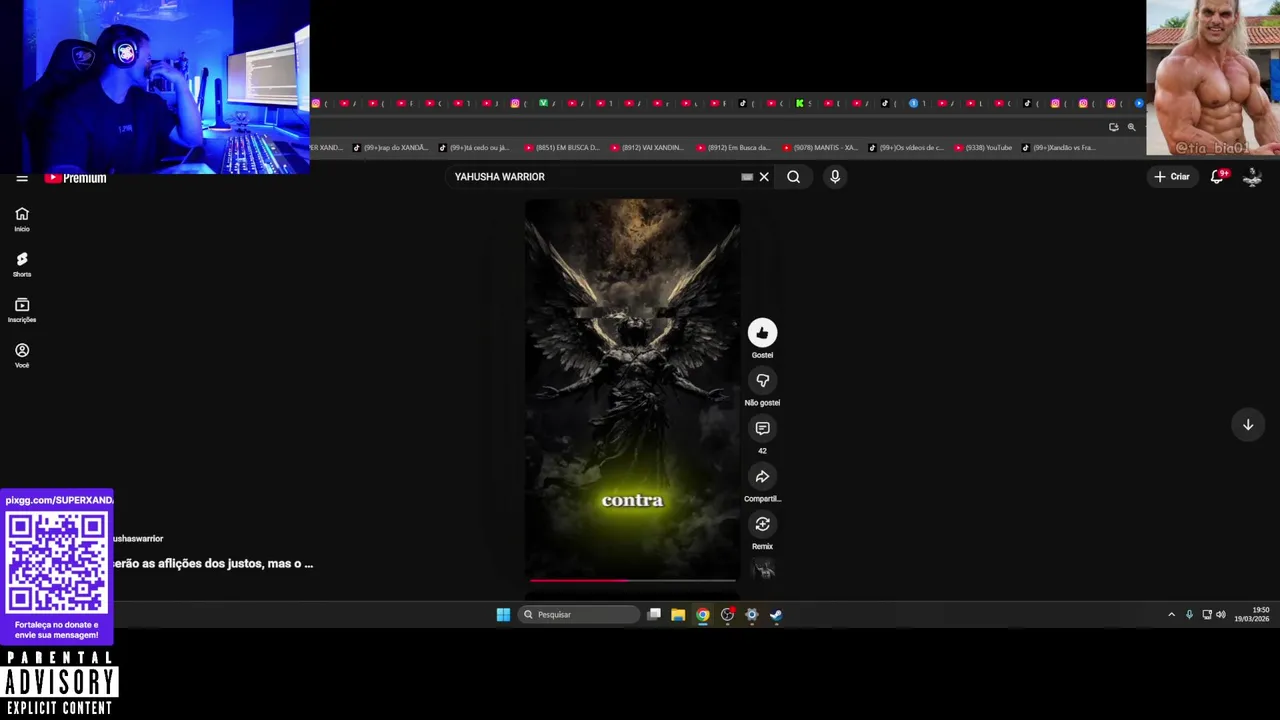Screen dimensions: 1280x720
Task: Open the on-screen keyboard icon in search
Action: tap(747, 177)
